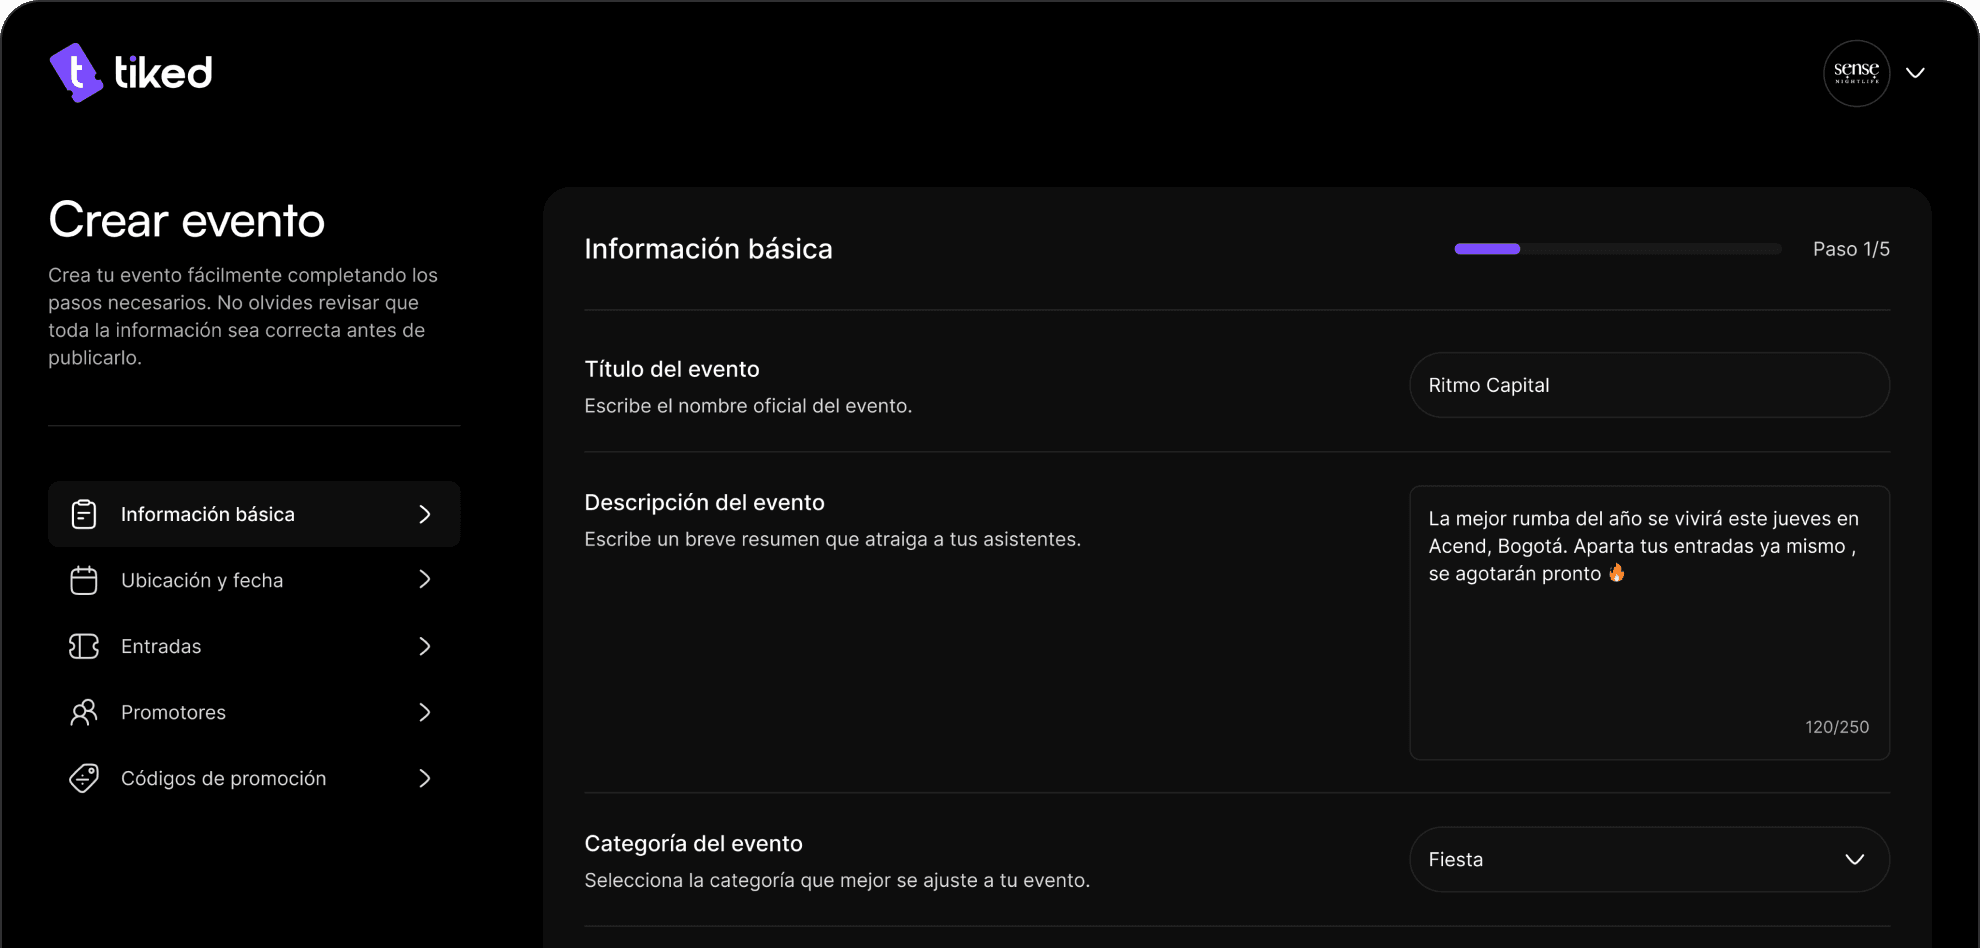The height and width of the screenshot is (948, 1980).
Task: Click the calendar icon beside Ubicación y fecha
Action: tap(84, 580)
